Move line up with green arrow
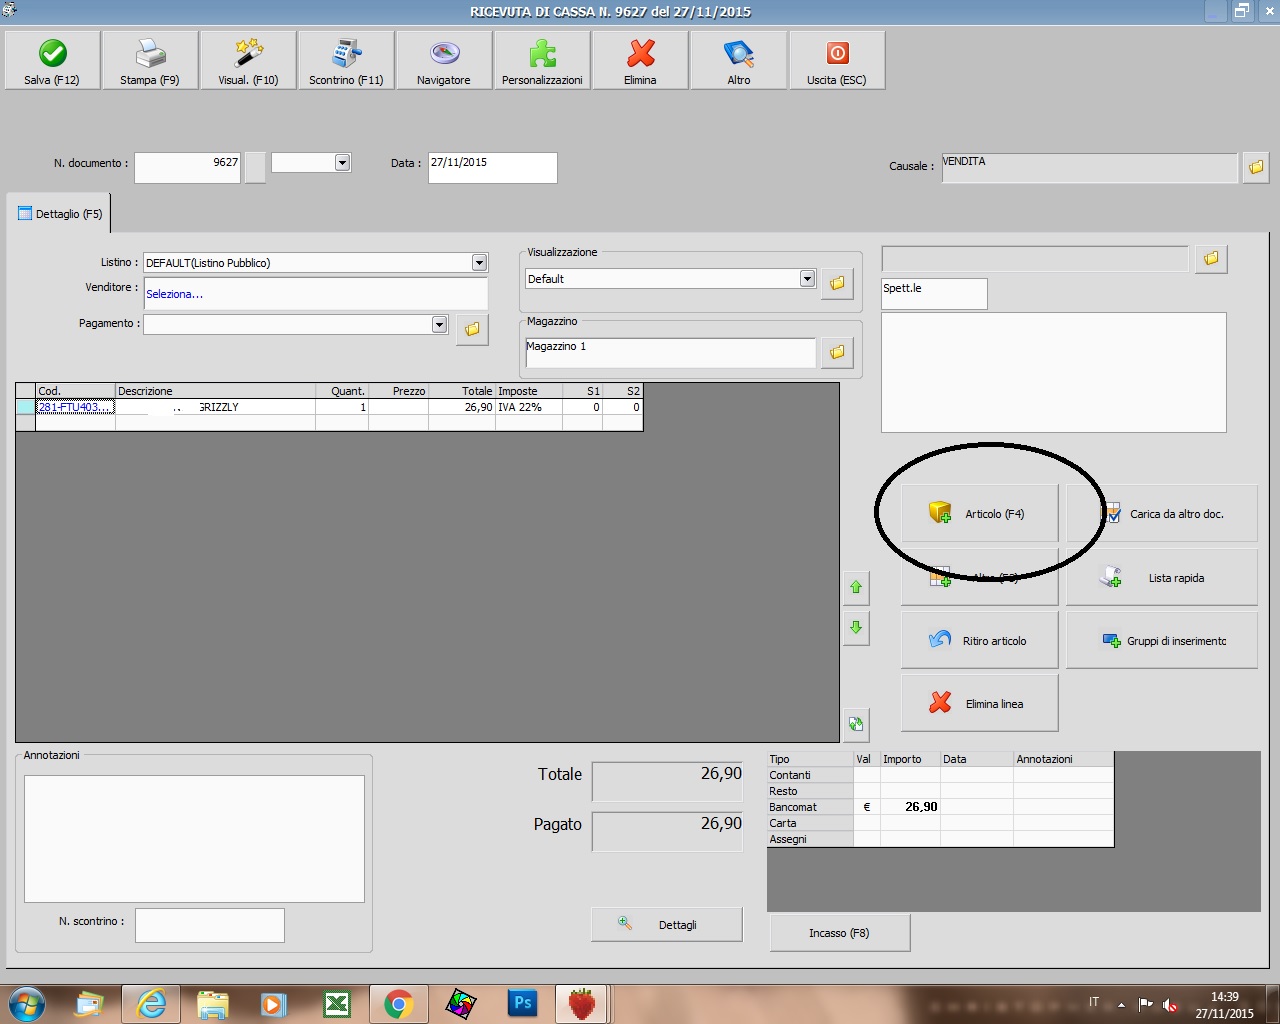The image size is (1280, 1024). coord(856,587)
